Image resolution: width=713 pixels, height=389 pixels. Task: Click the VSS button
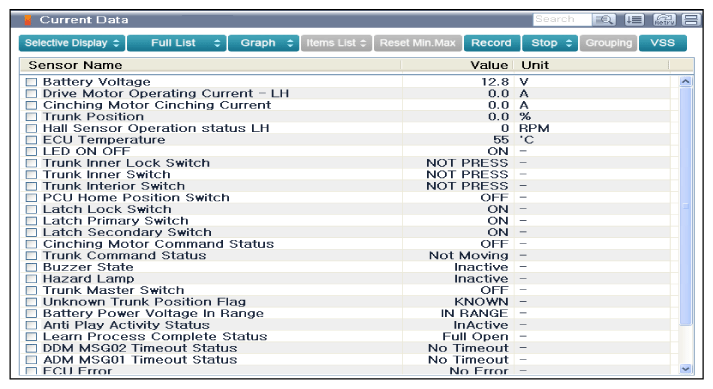[x=663, y=43]
